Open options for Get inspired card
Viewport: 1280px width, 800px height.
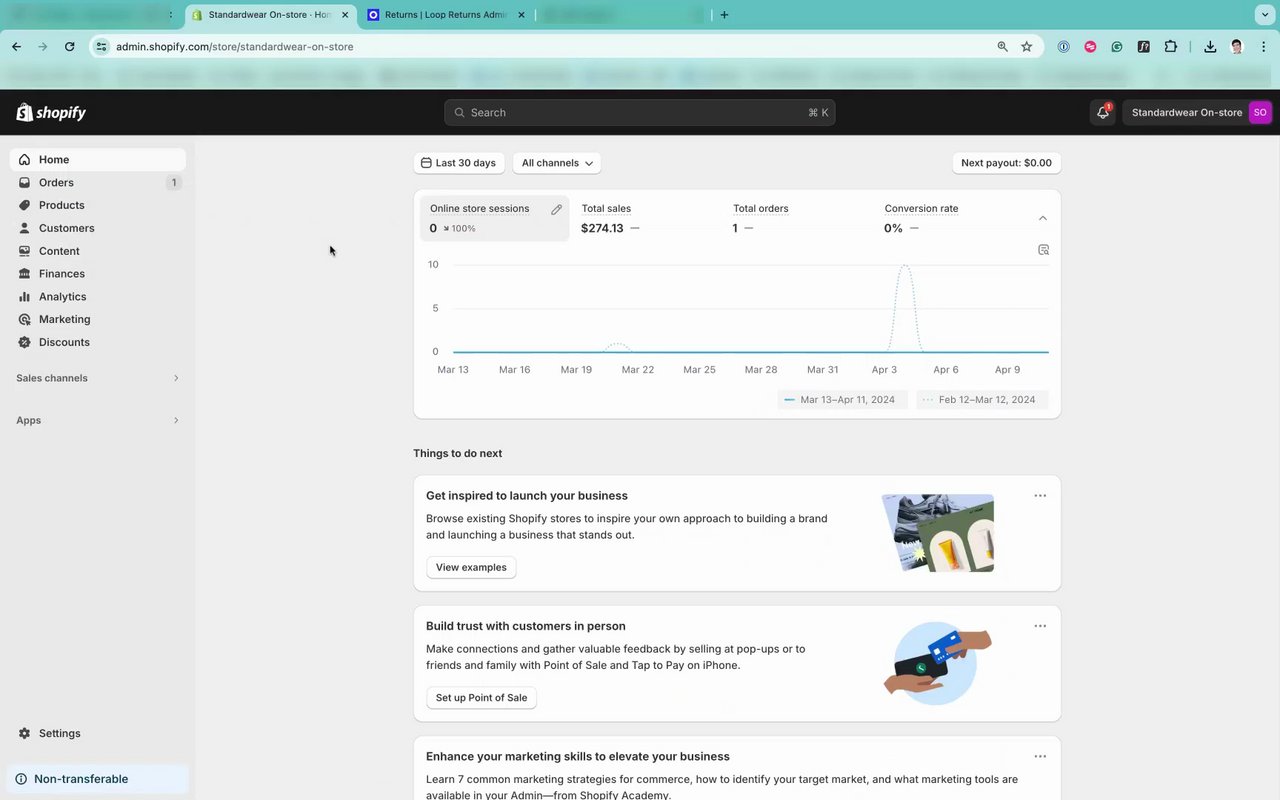[1040, 496]
